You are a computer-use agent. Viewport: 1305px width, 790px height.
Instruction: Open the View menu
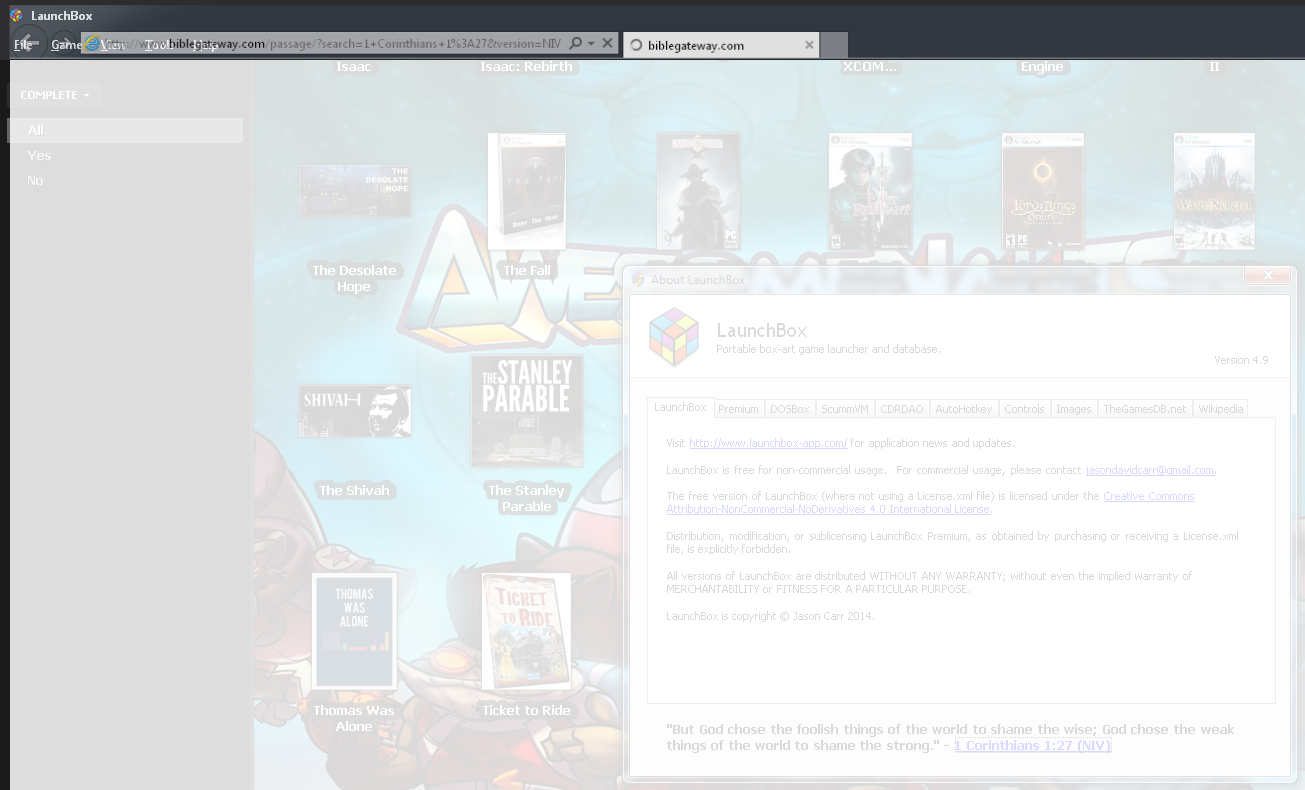click(112, 45)
